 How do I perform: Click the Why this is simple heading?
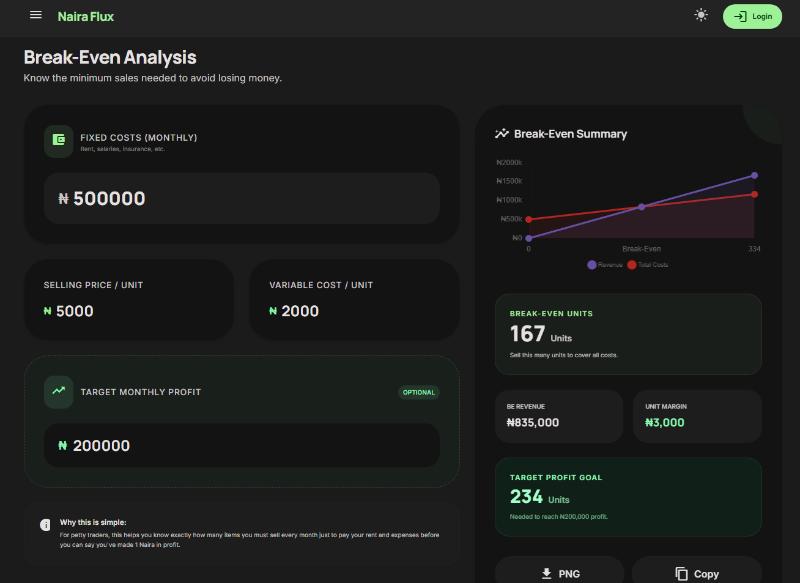93,522
